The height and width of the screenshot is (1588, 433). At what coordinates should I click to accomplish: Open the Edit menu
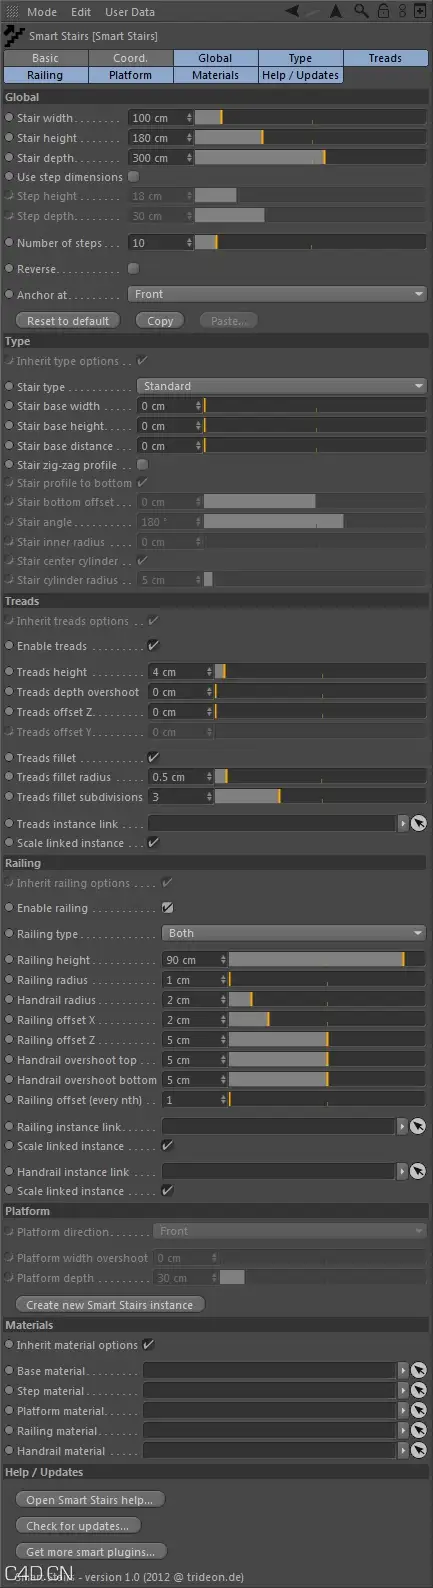pos(81,12)
